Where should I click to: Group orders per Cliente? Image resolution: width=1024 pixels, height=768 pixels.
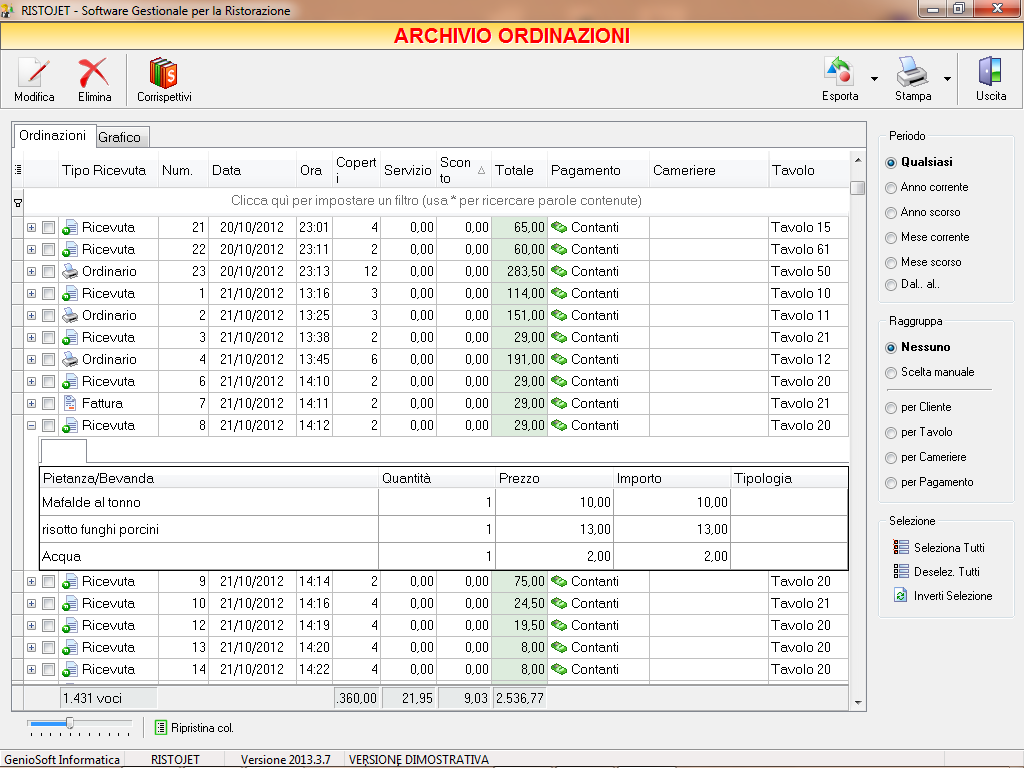891,408
